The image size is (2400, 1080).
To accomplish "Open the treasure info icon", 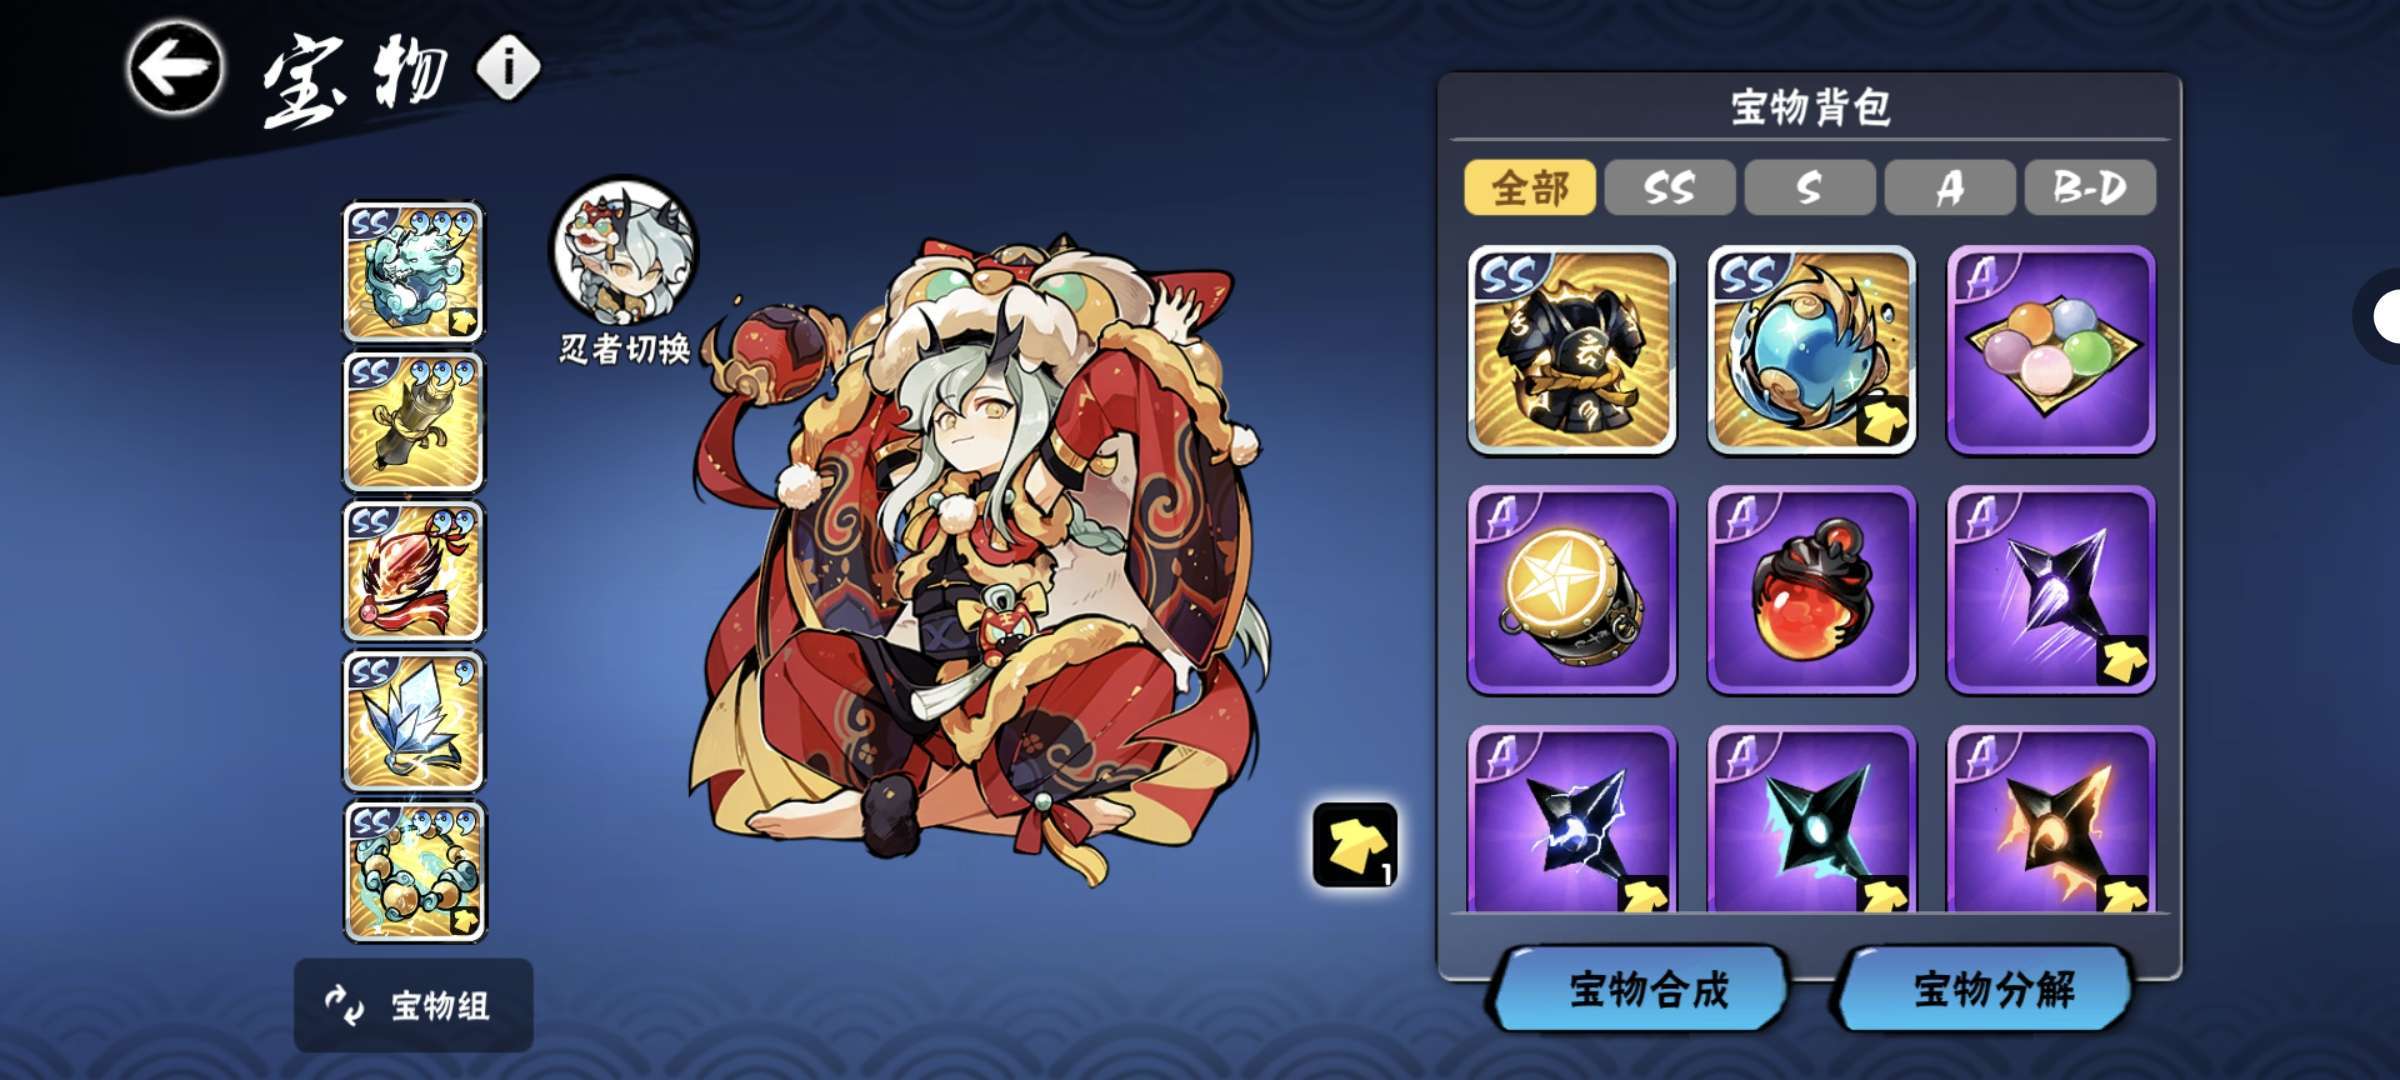I will pyautogui.click(x=509, y=68).
